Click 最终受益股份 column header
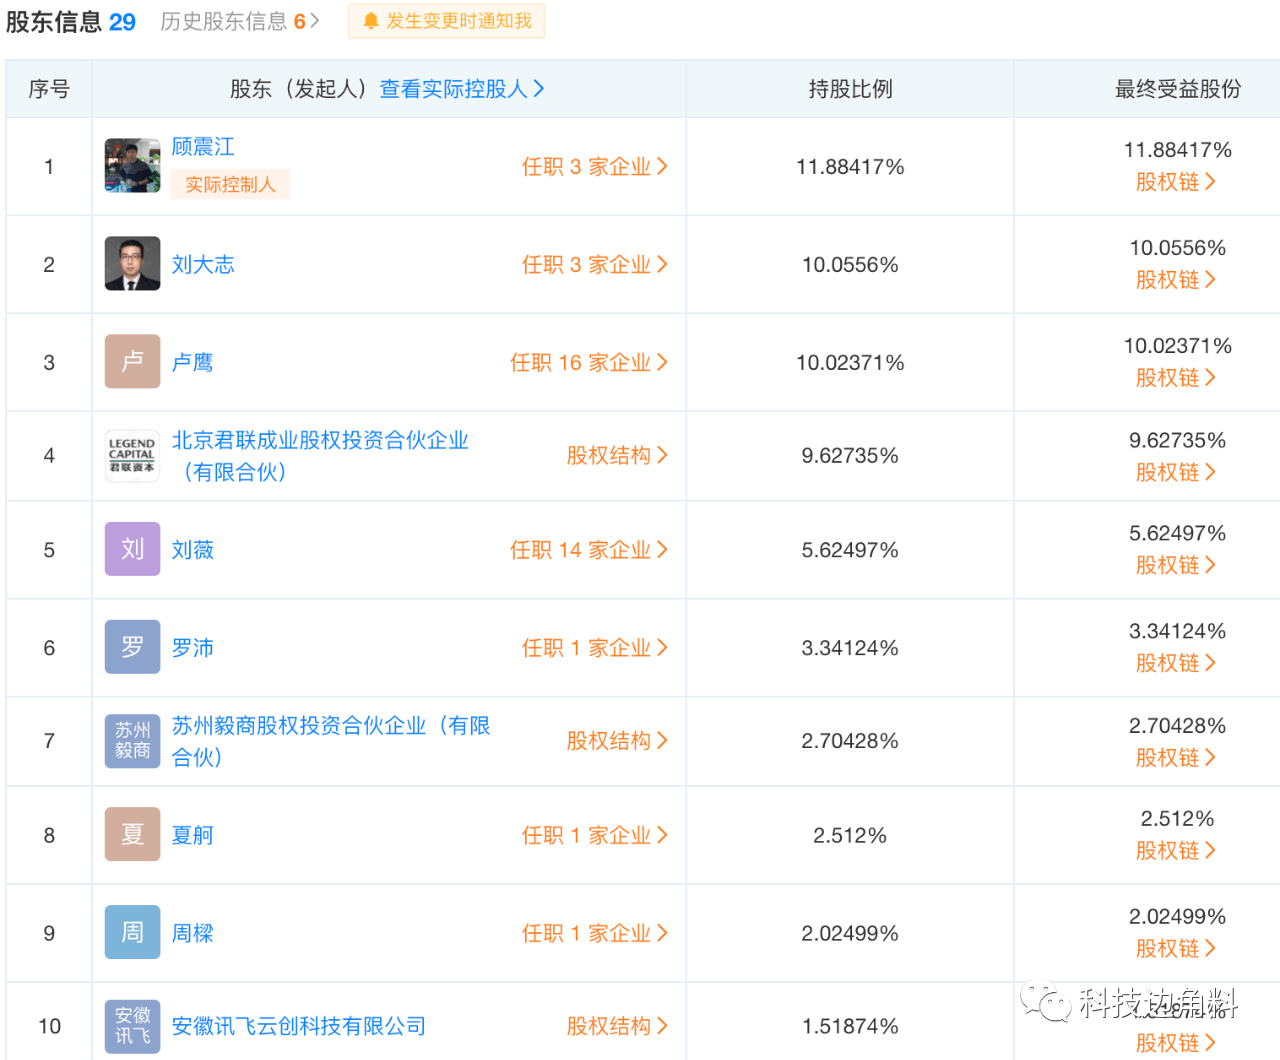Viewport: 1280px width, 1060px height. 1178,89
